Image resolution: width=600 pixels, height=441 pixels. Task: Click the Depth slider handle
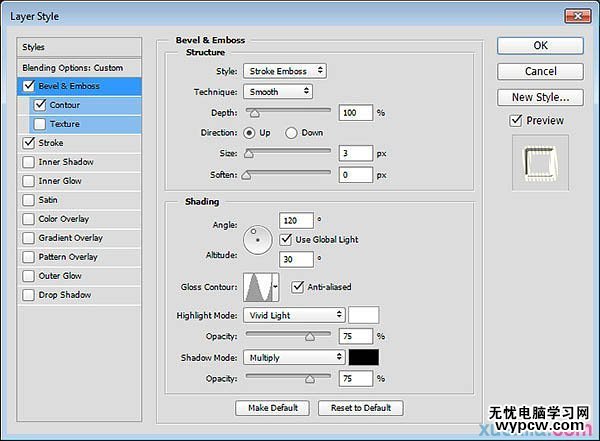point(254,113)
